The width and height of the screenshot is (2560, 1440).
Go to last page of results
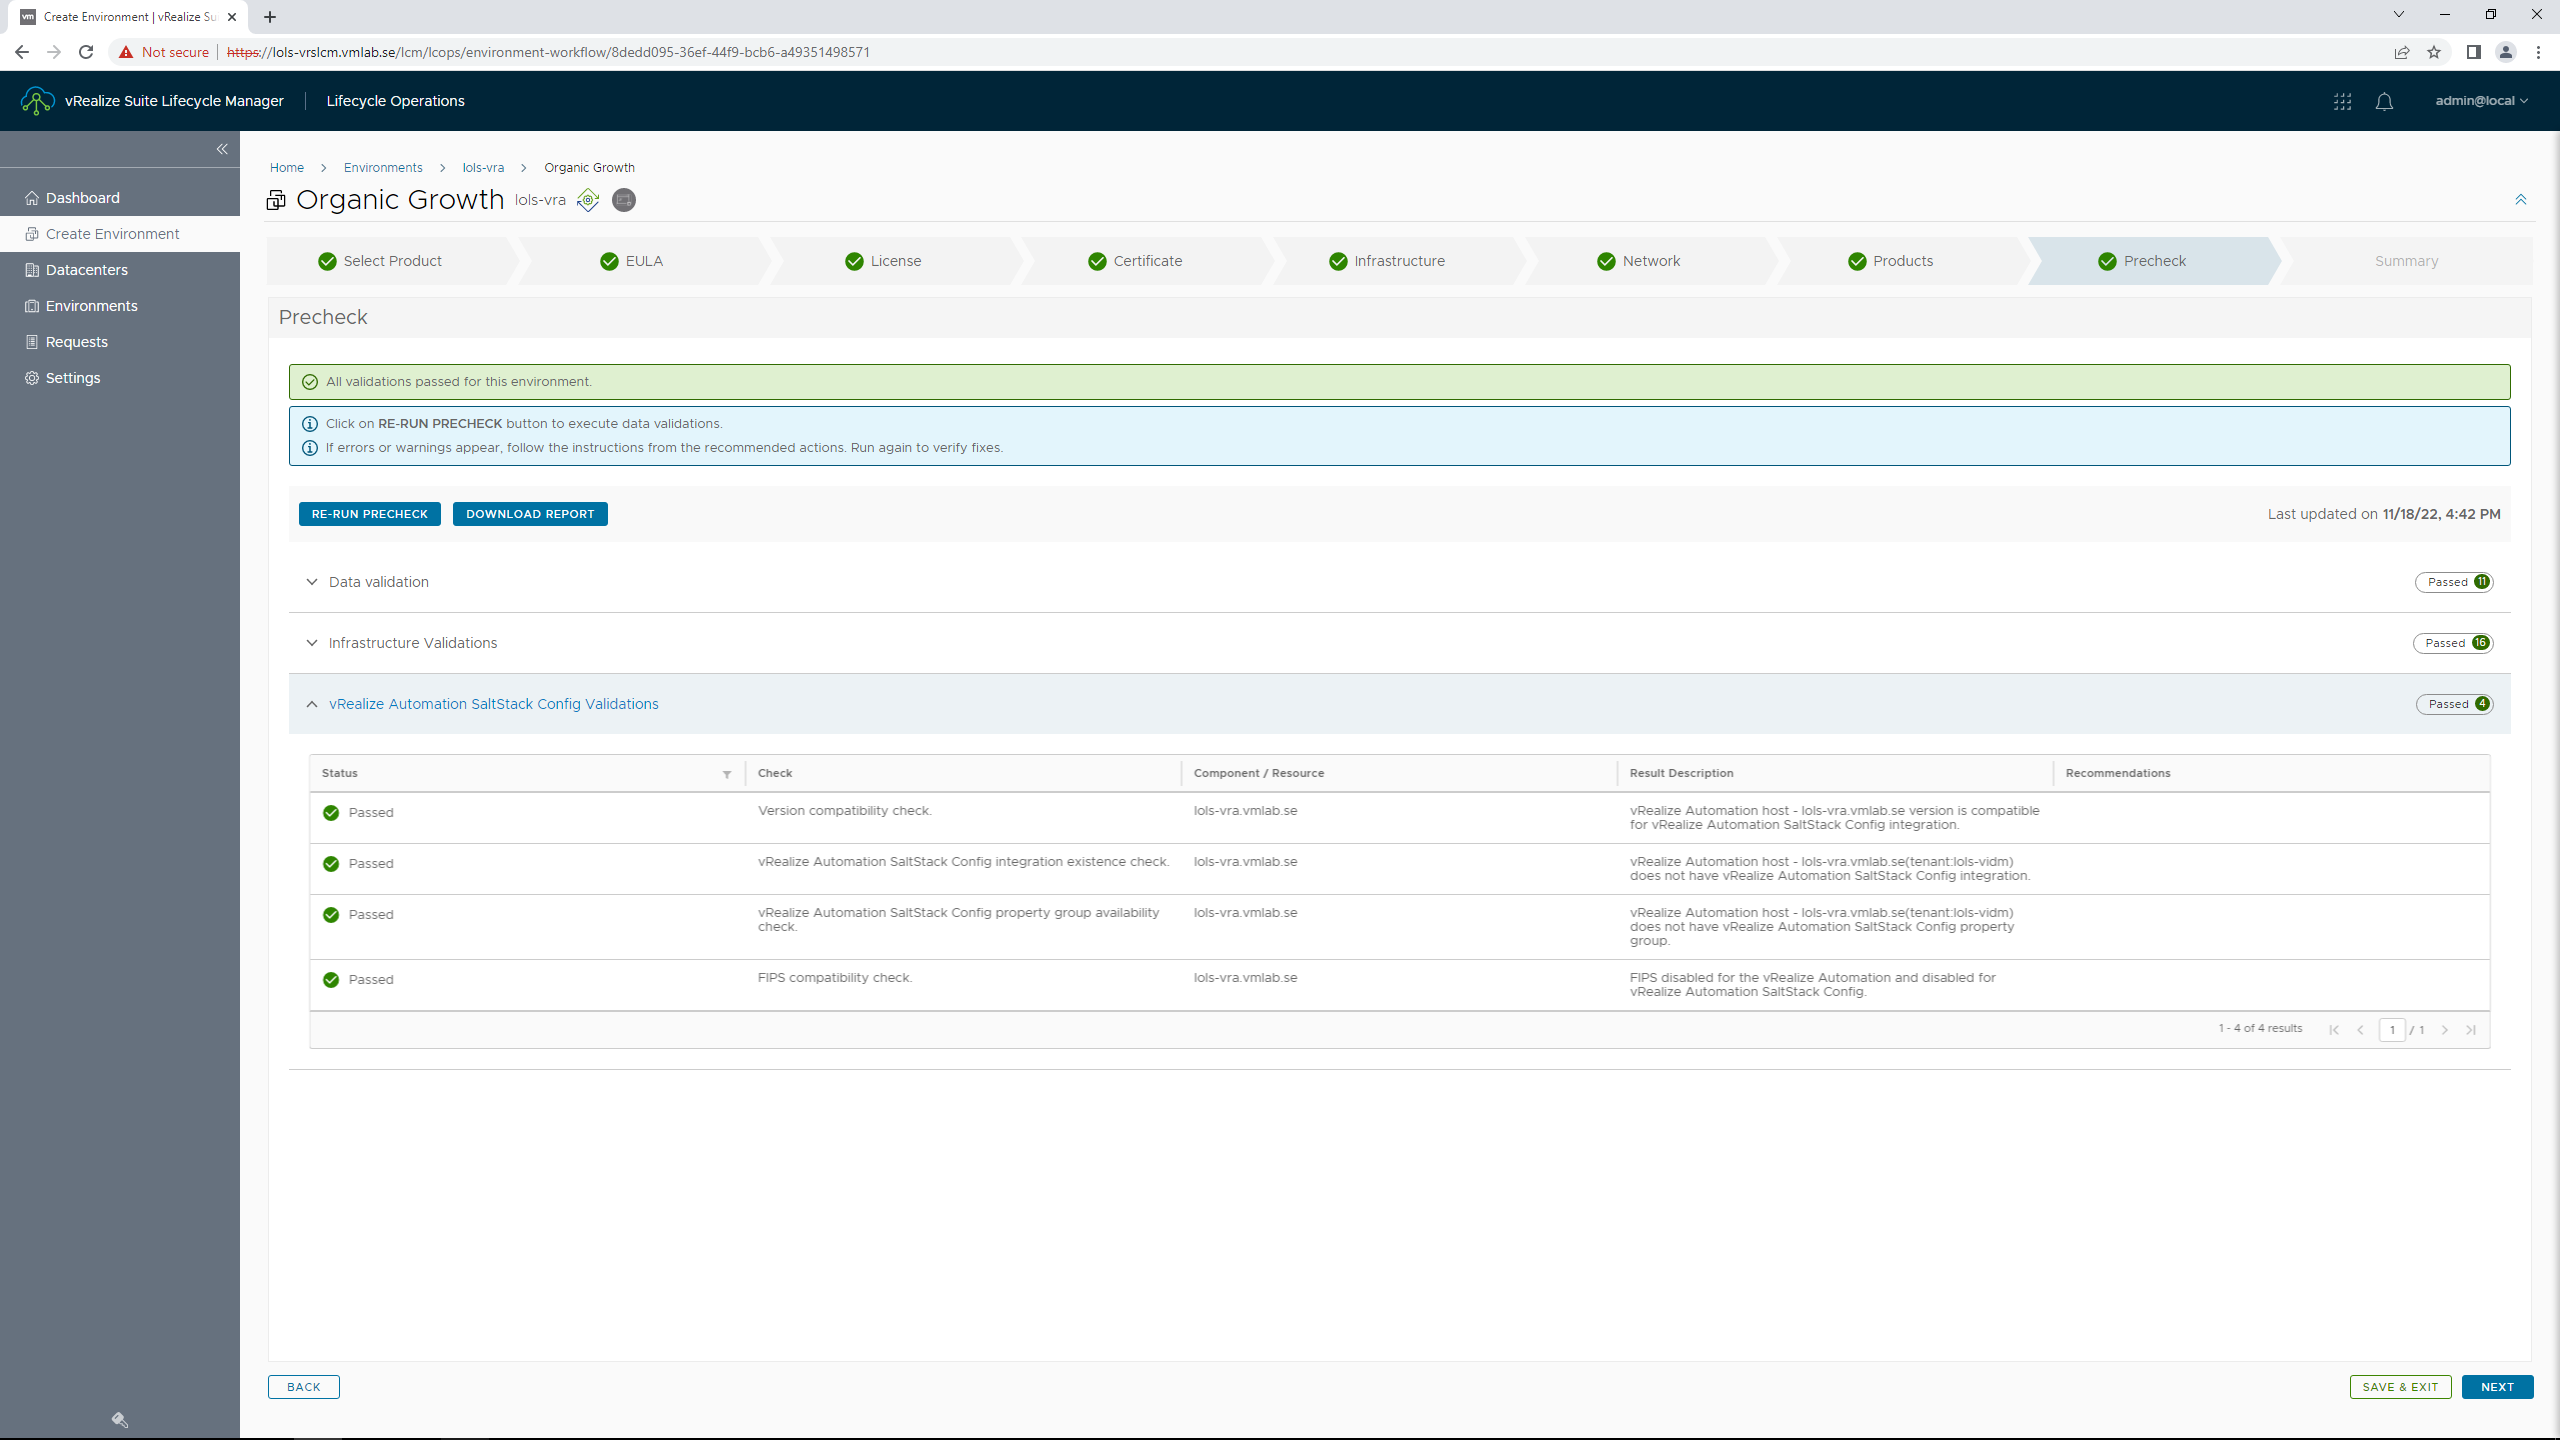(2471, 1030)
